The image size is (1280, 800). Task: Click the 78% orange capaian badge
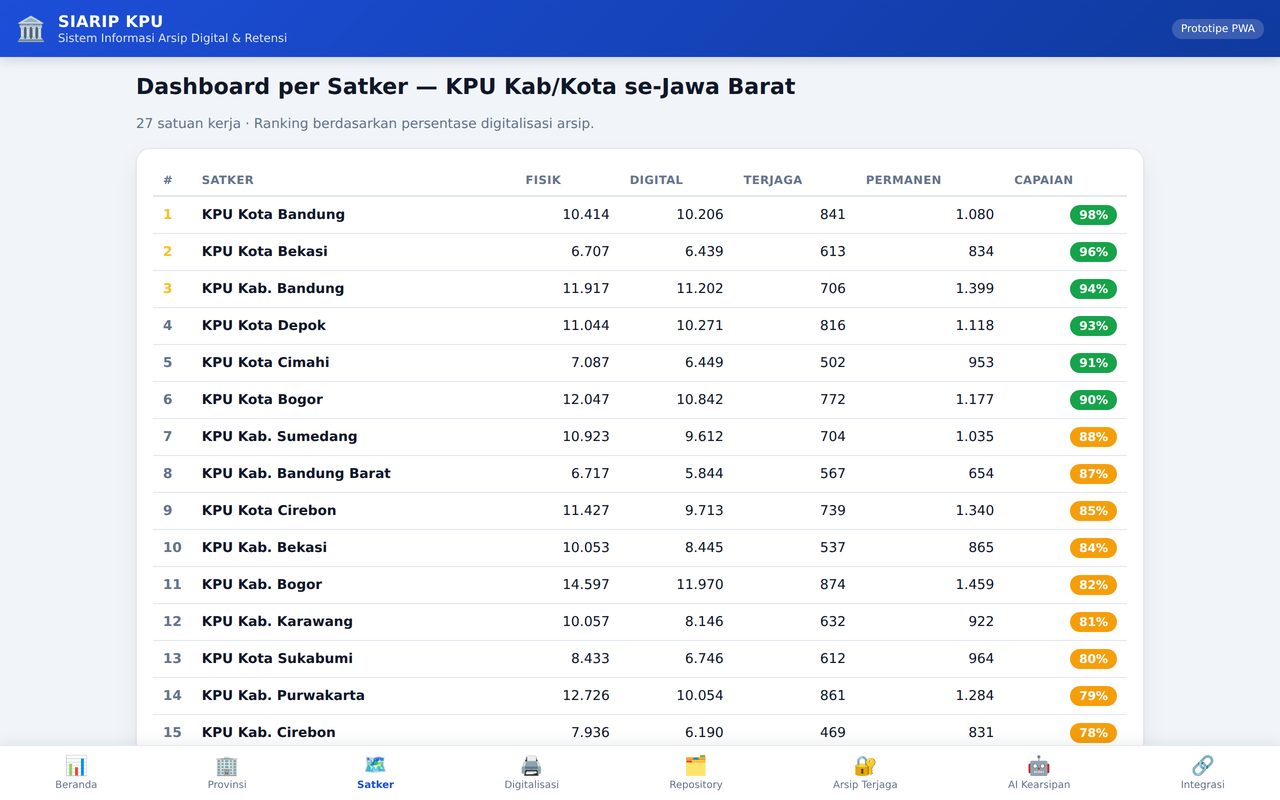tap(1093, 733)
